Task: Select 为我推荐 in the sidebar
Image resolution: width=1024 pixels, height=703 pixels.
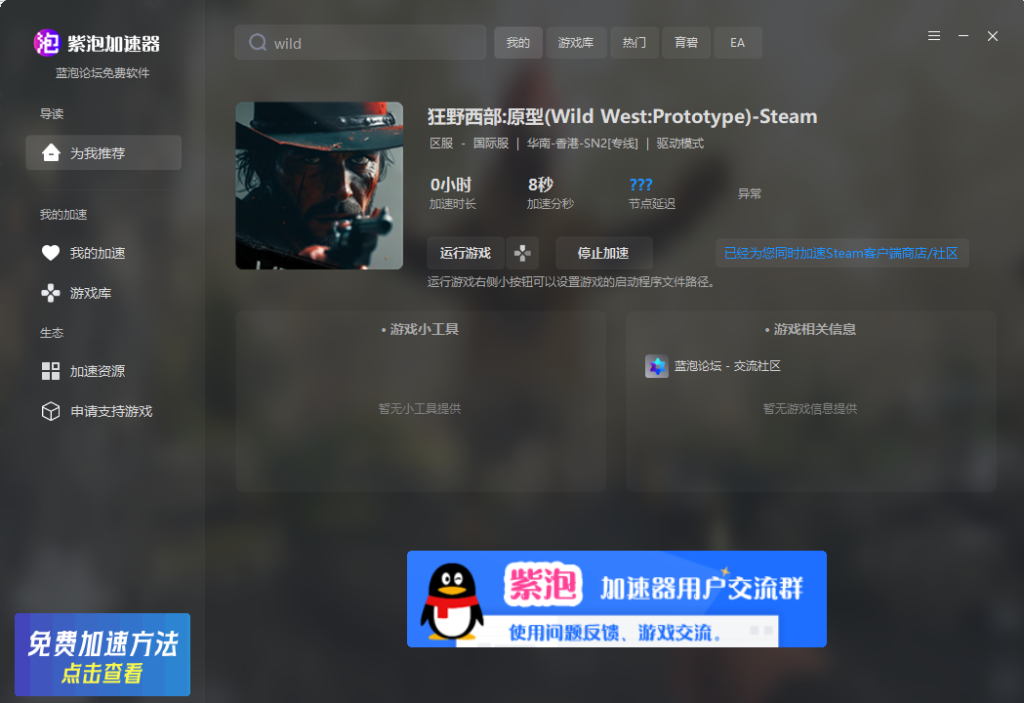Action: click(103, 153)
